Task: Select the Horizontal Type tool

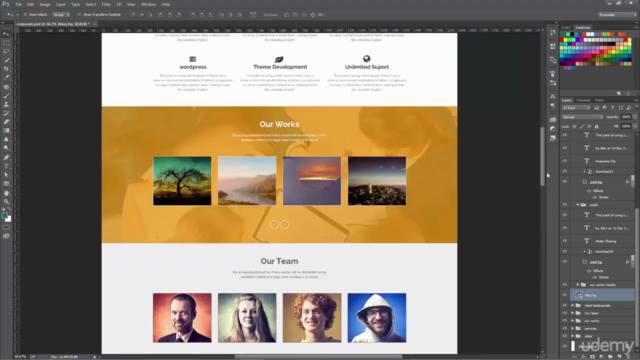Action: click(x=6, y=166)
